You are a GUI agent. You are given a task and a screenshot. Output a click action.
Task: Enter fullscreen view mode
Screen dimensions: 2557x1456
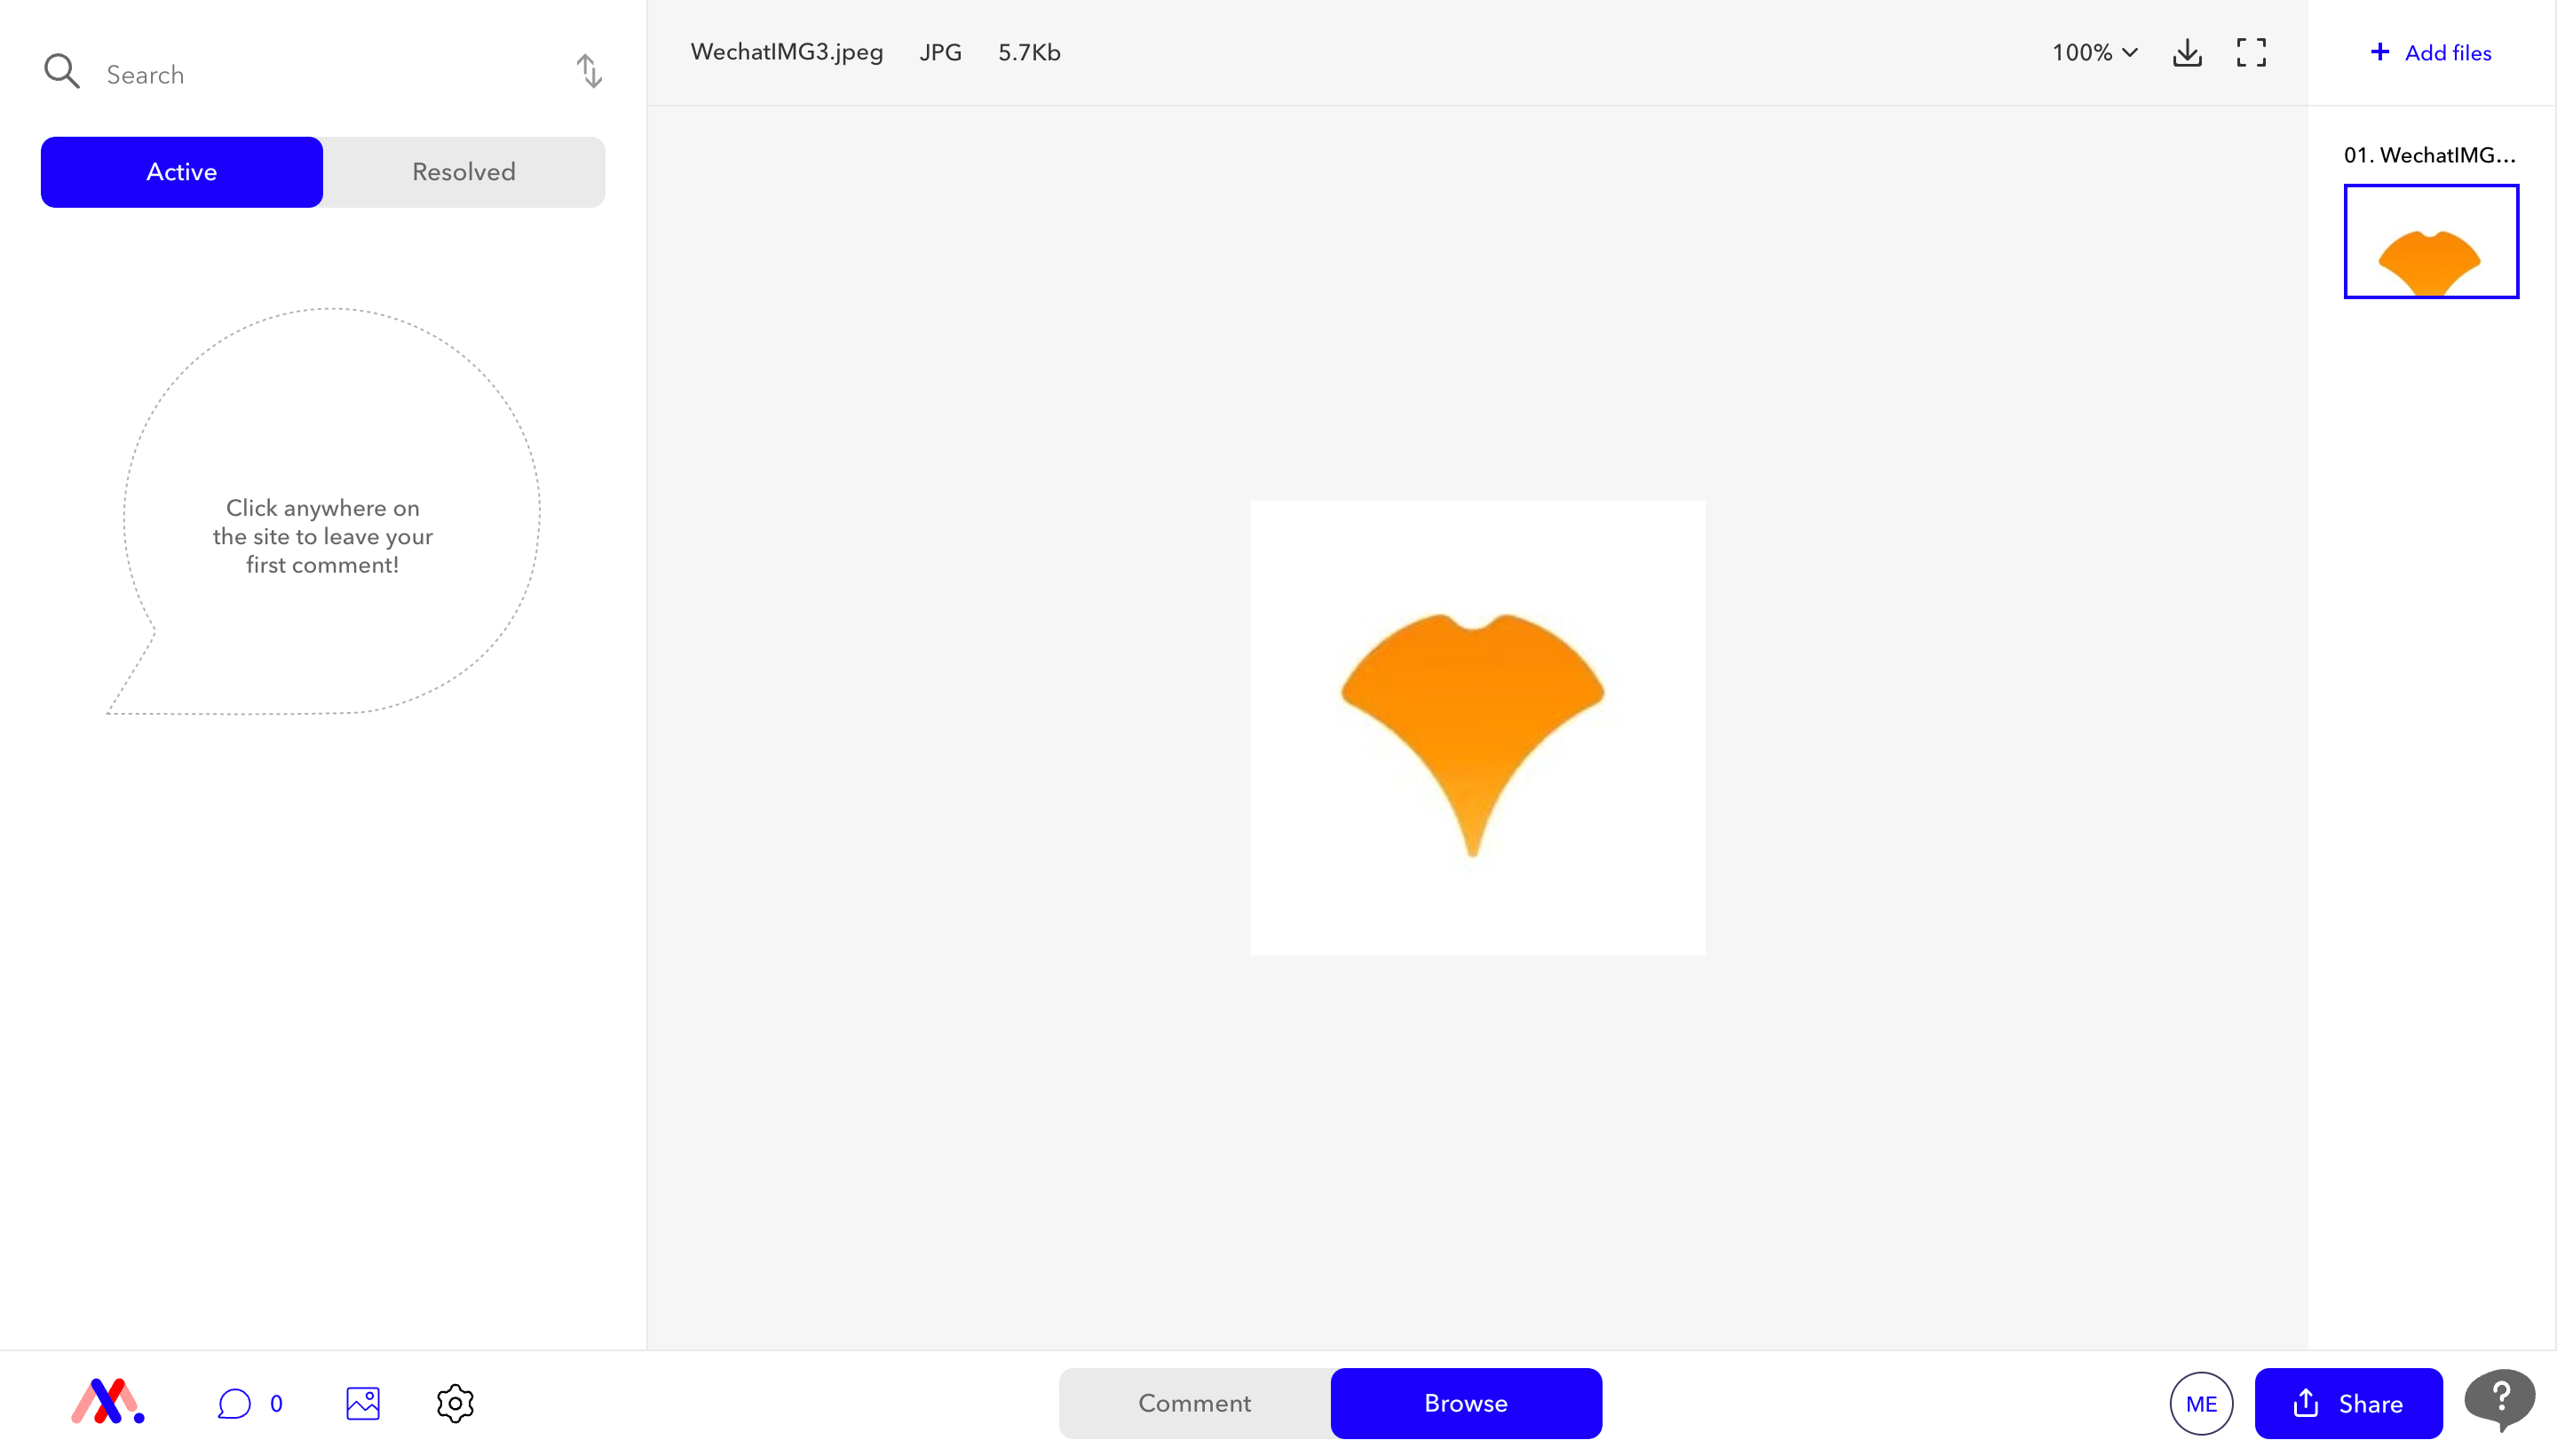(x=2251, y=52)
